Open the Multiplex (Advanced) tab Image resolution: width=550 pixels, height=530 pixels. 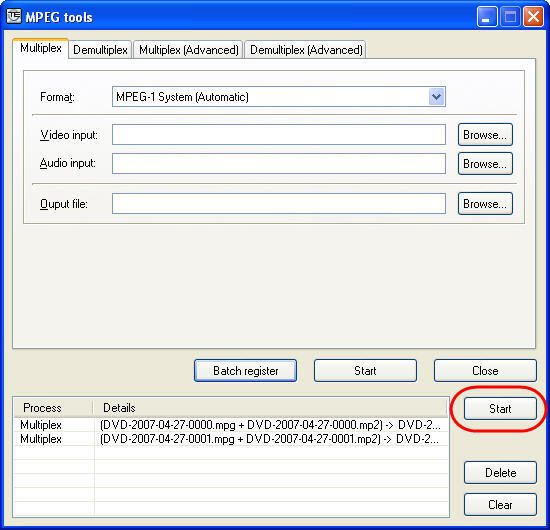[189, 50]
